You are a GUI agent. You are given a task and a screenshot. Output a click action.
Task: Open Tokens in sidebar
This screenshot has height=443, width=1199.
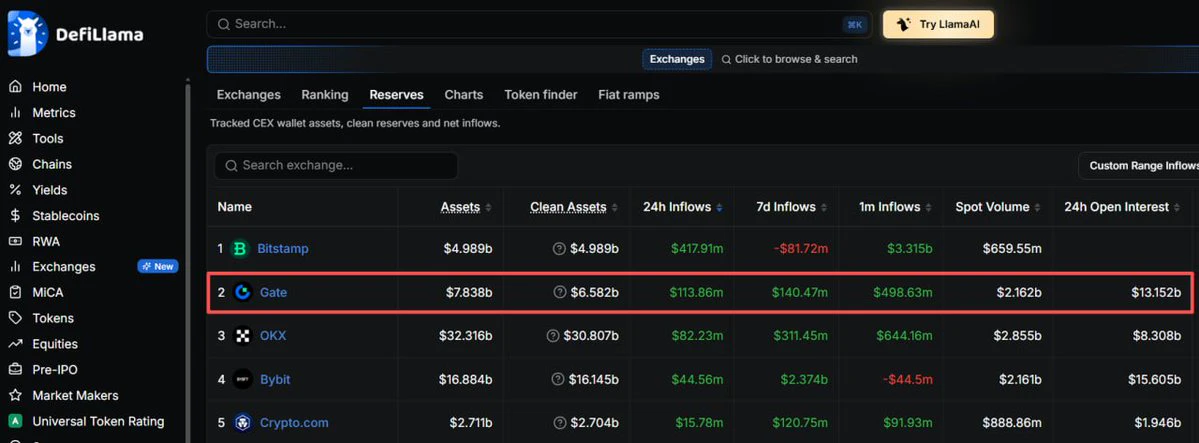53,318
